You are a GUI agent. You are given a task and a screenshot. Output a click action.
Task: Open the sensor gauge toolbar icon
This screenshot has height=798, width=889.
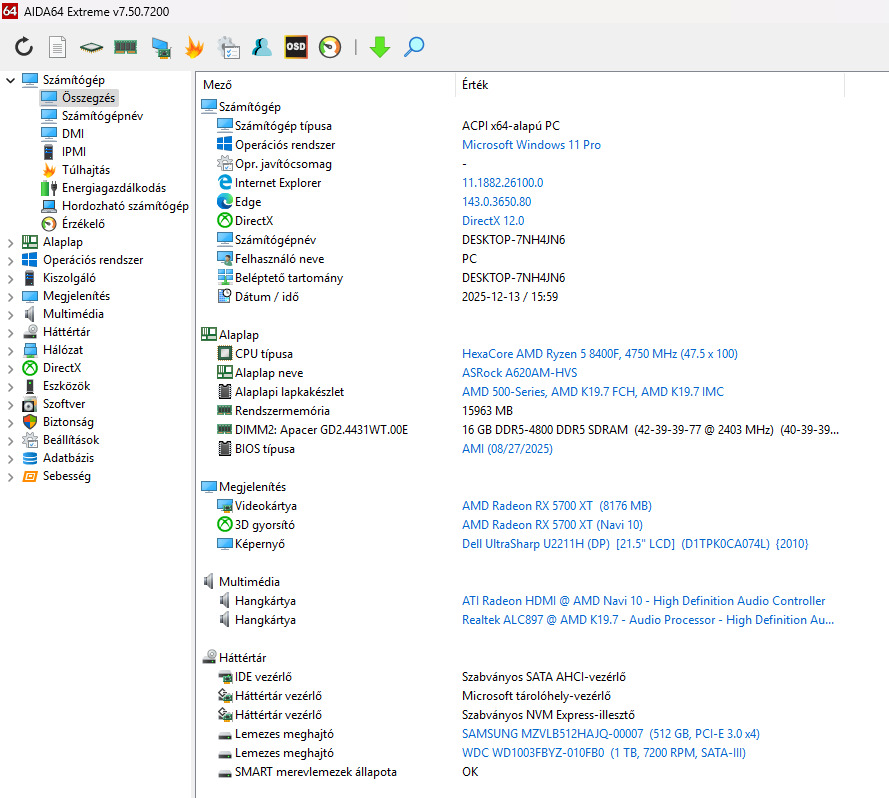click(x=330, y=47)
